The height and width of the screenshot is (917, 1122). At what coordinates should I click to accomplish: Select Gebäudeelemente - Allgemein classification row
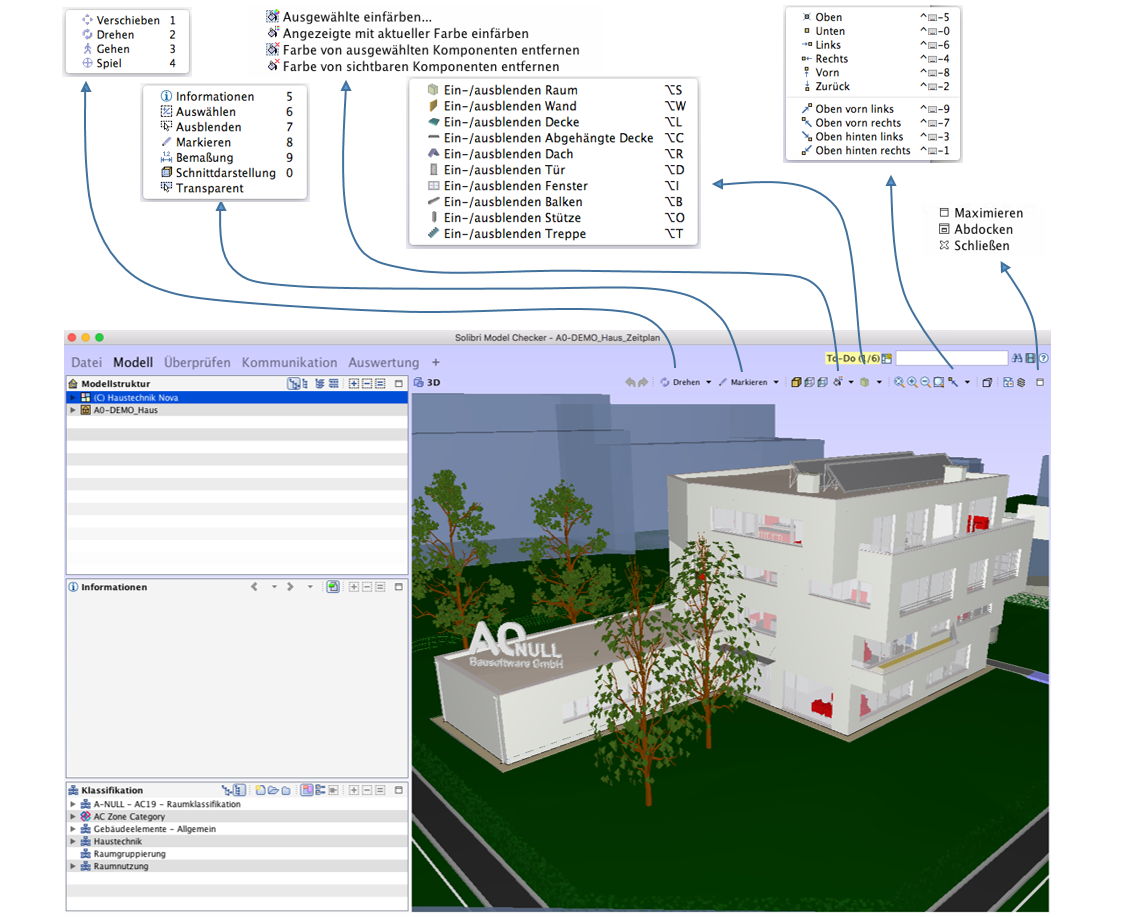click(x=237, y=830)
